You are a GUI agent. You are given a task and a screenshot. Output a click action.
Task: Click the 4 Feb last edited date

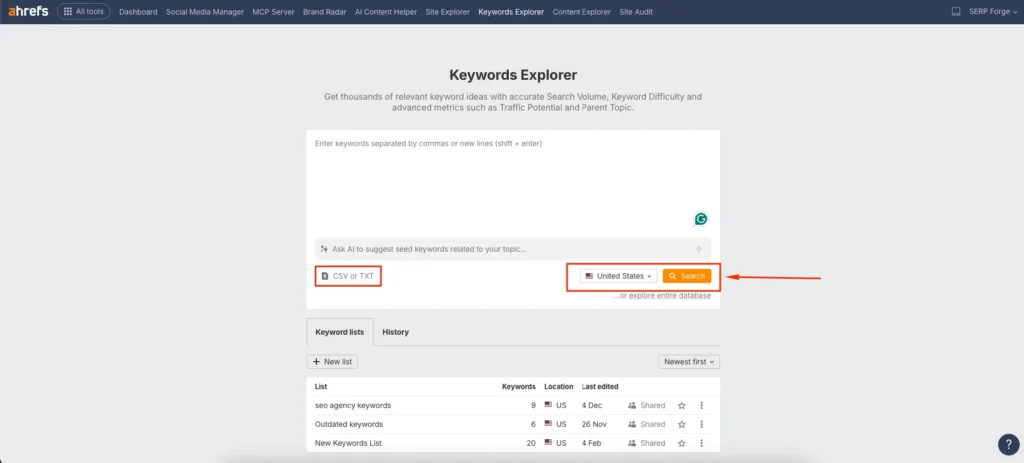point(592,443)
